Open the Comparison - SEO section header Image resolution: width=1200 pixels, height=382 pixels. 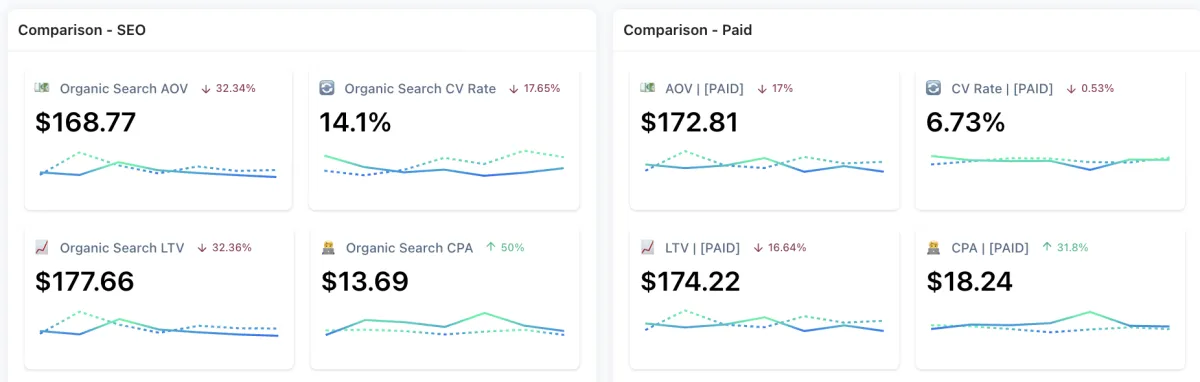(82, 30)
